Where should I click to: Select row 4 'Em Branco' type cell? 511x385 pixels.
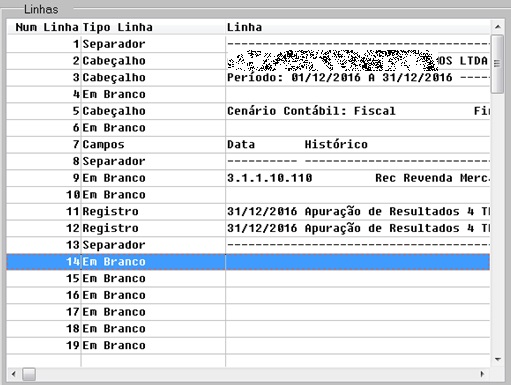coord(153,94)
